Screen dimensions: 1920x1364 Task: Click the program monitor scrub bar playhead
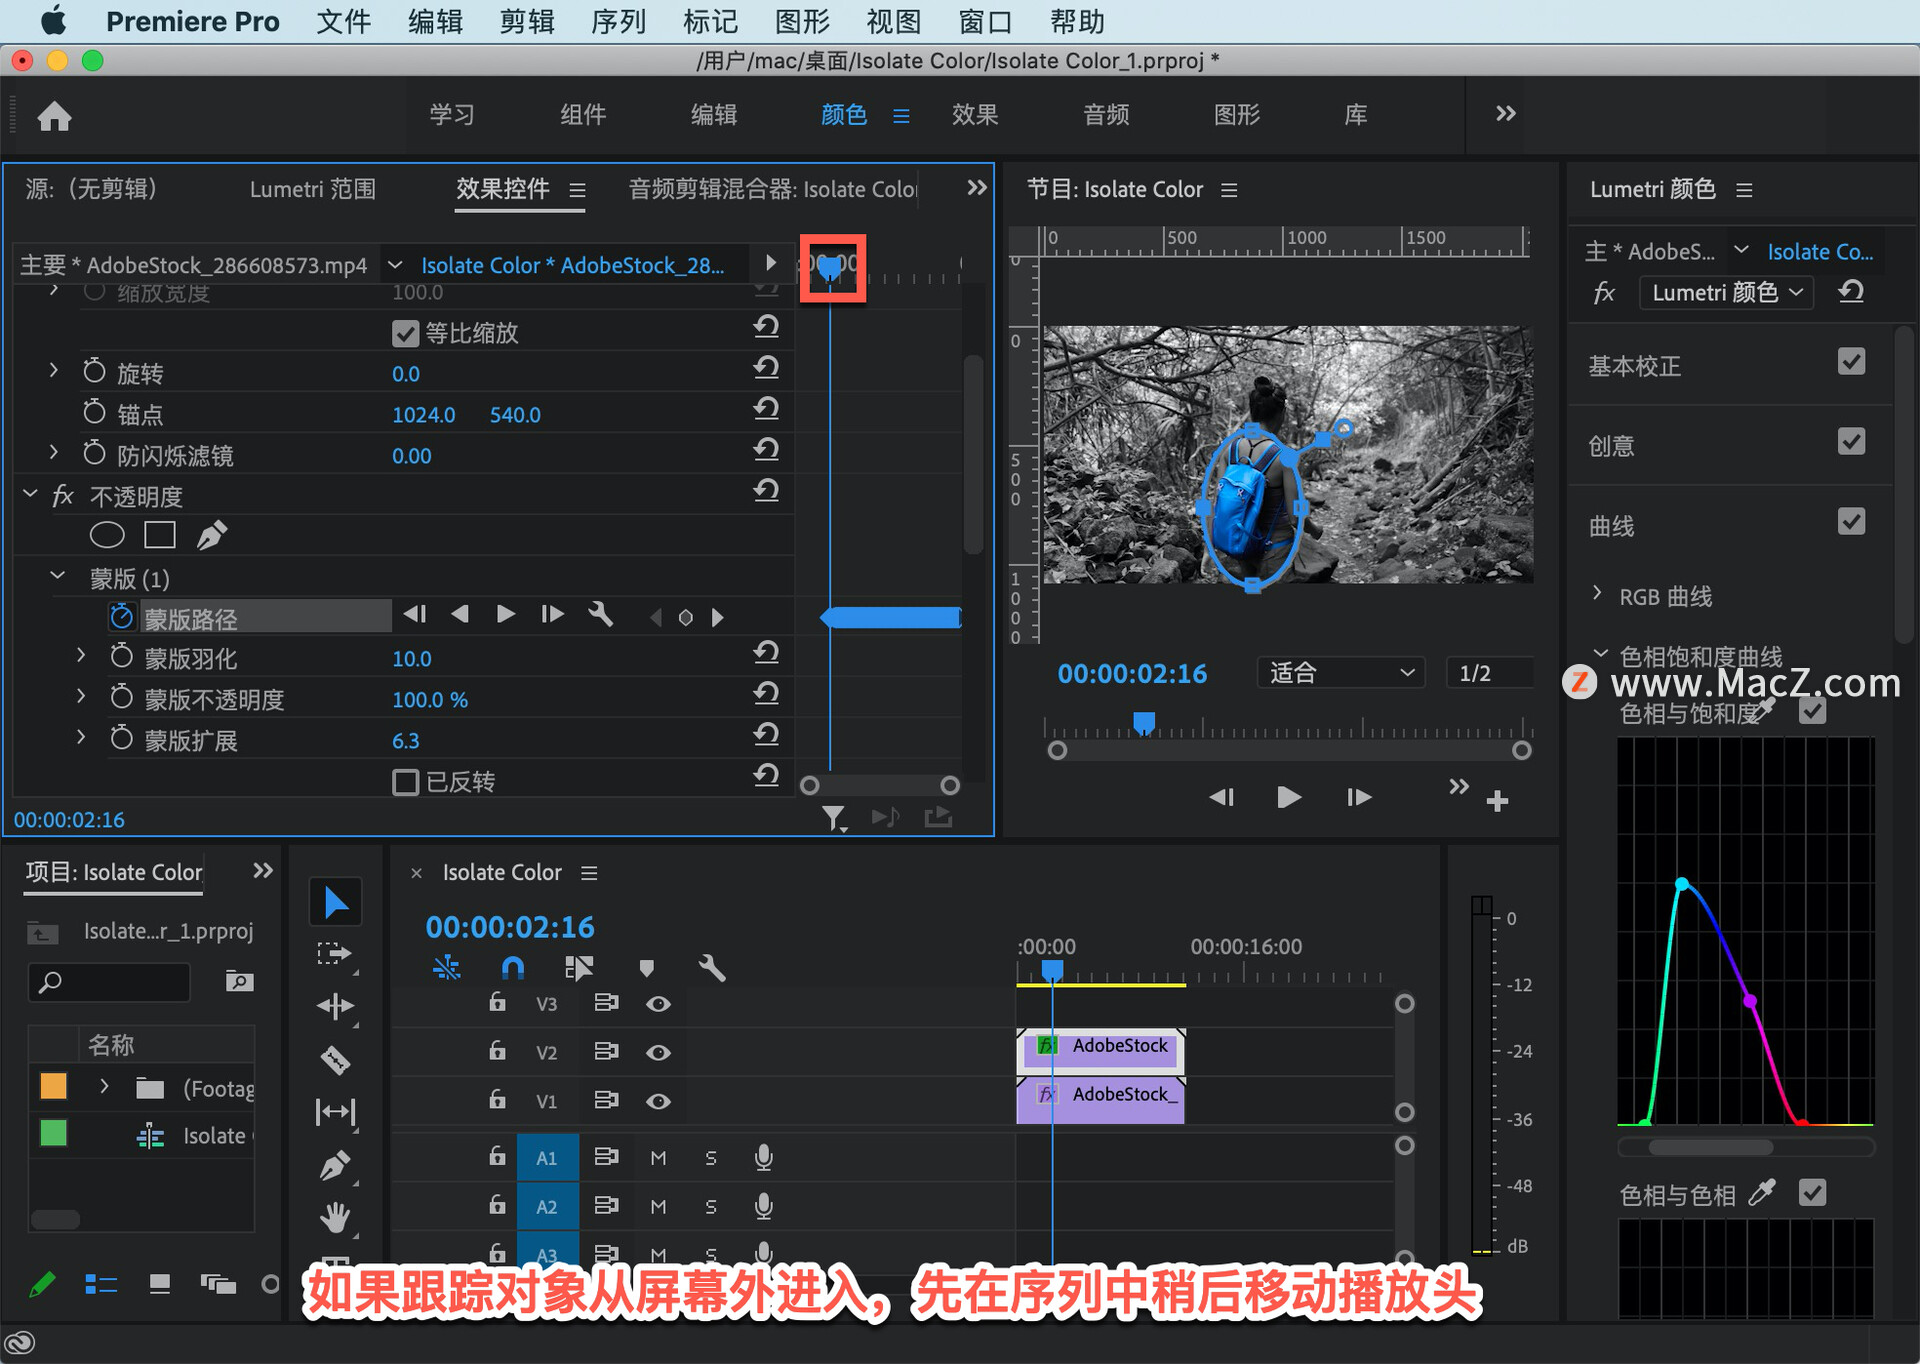[1144, 722]
